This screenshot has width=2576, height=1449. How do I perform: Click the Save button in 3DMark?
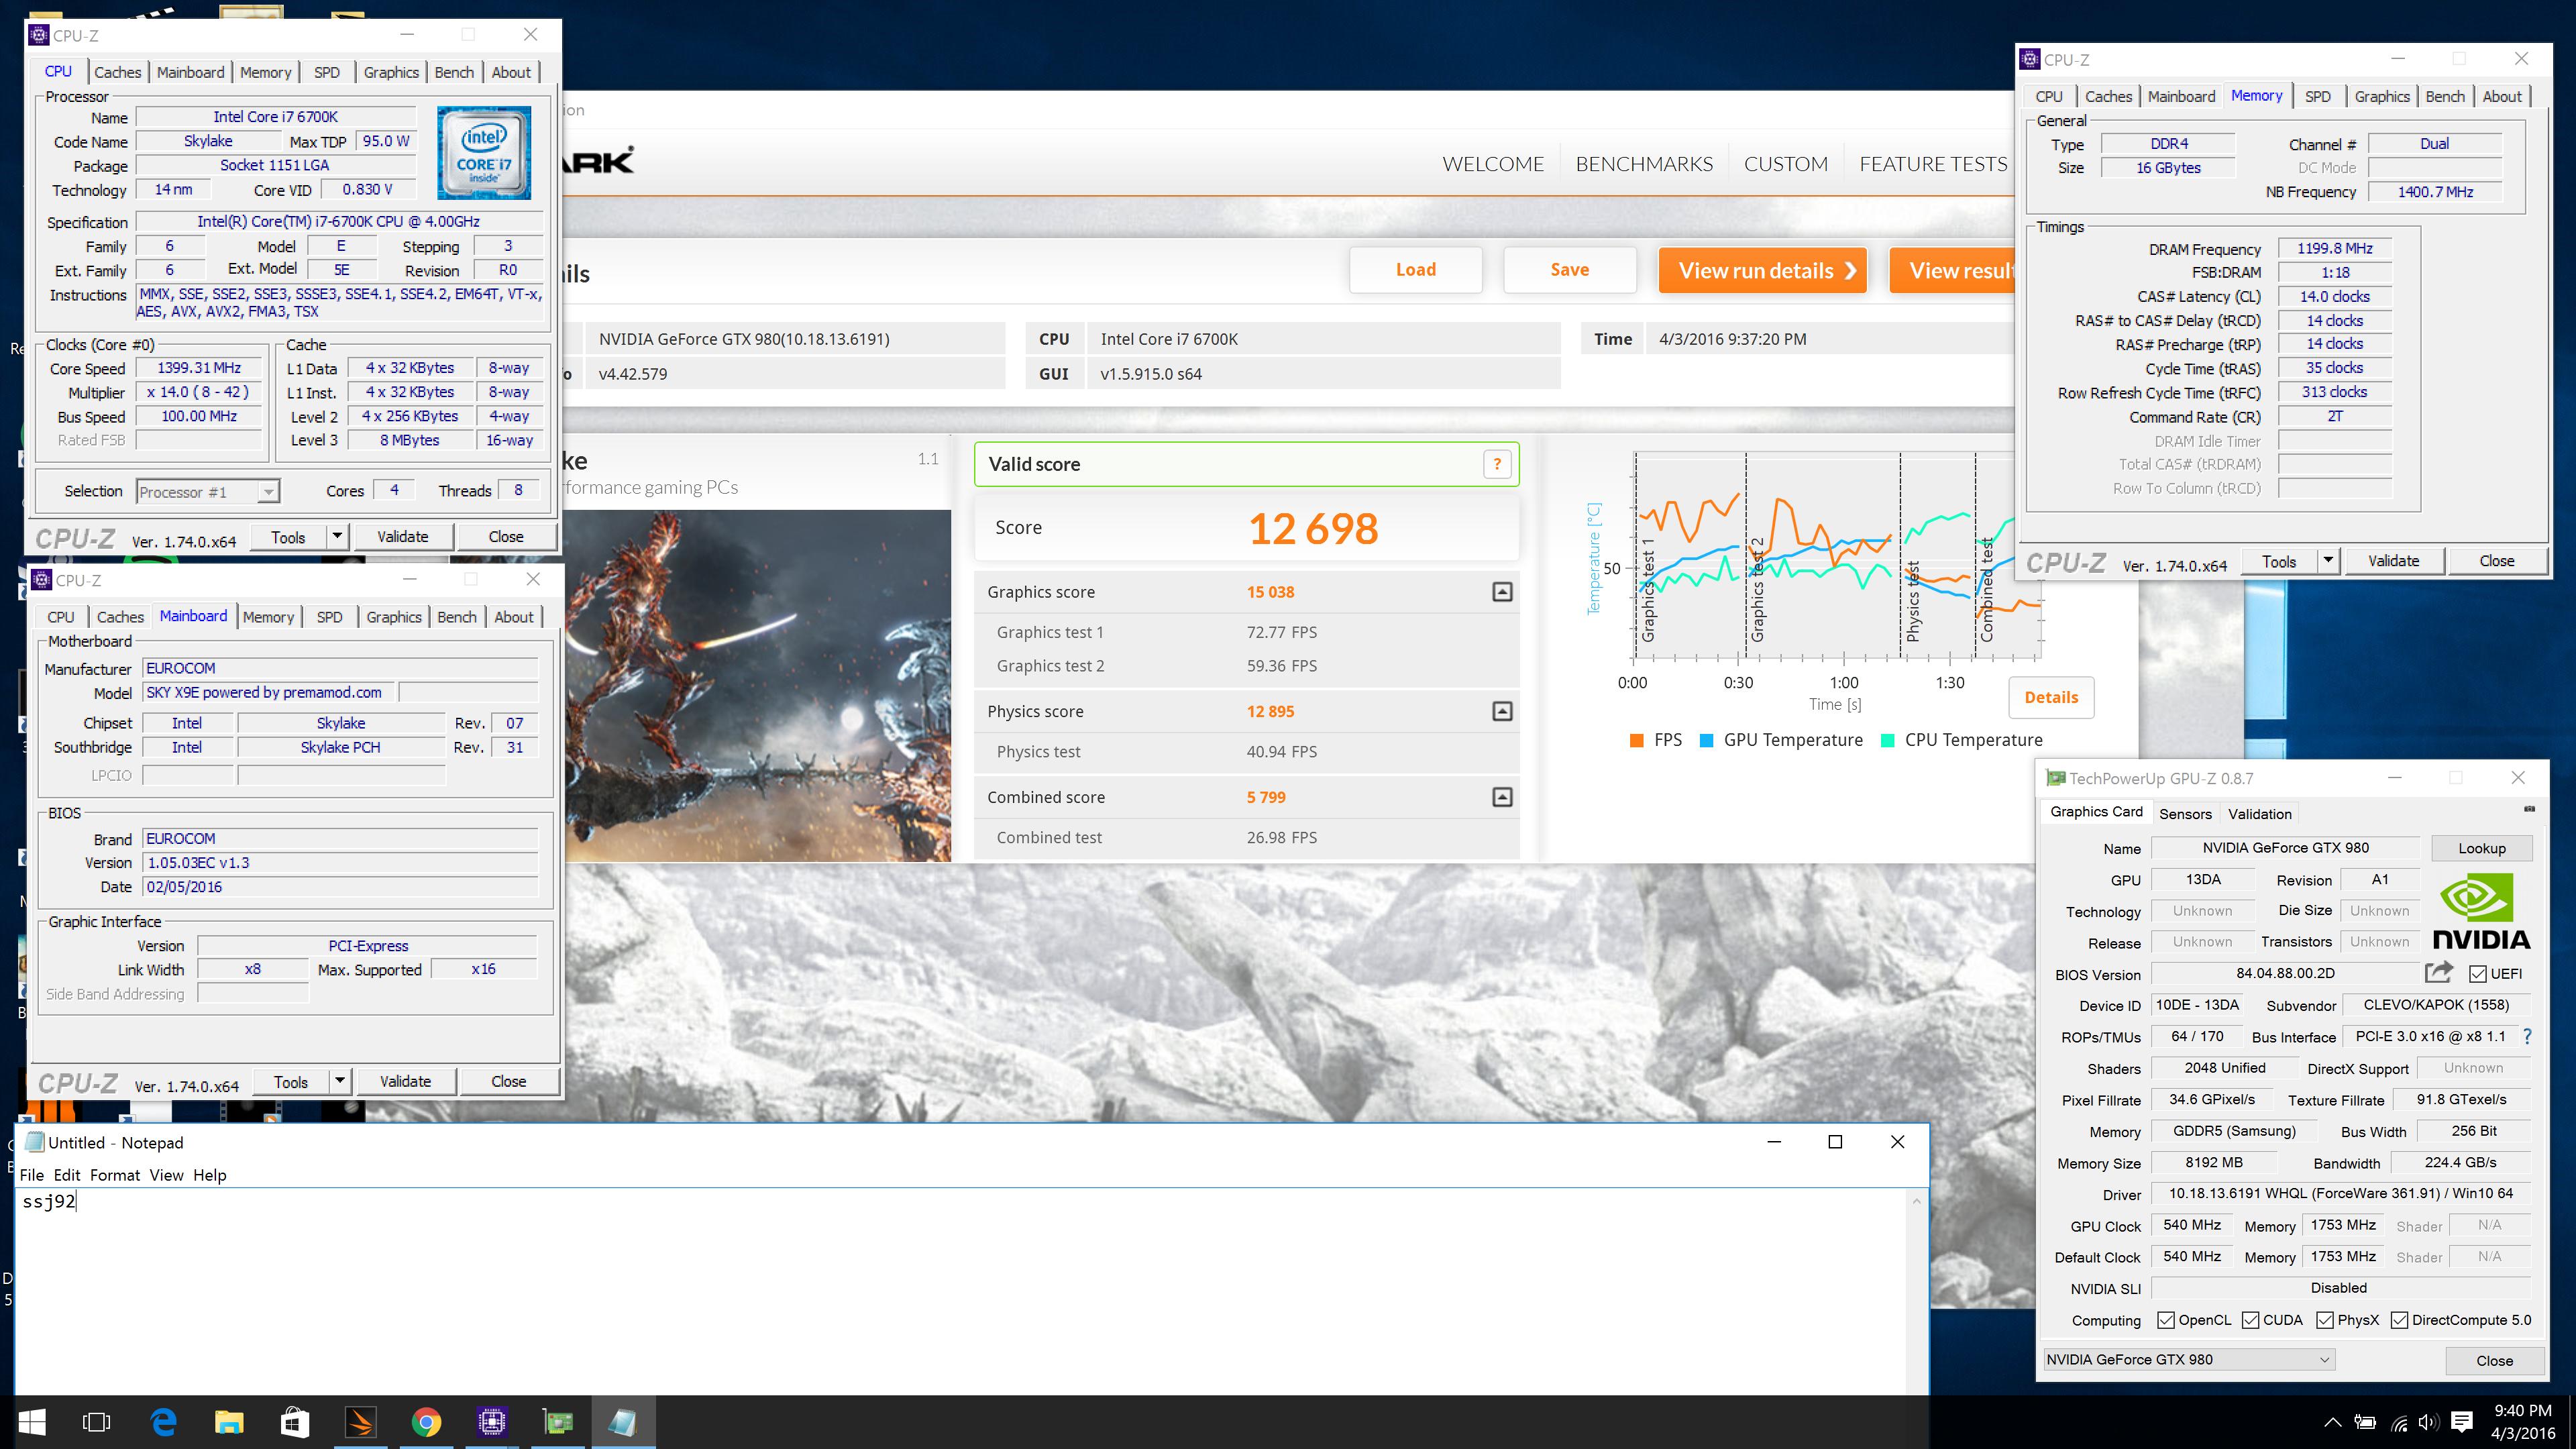pos(1569,270)
